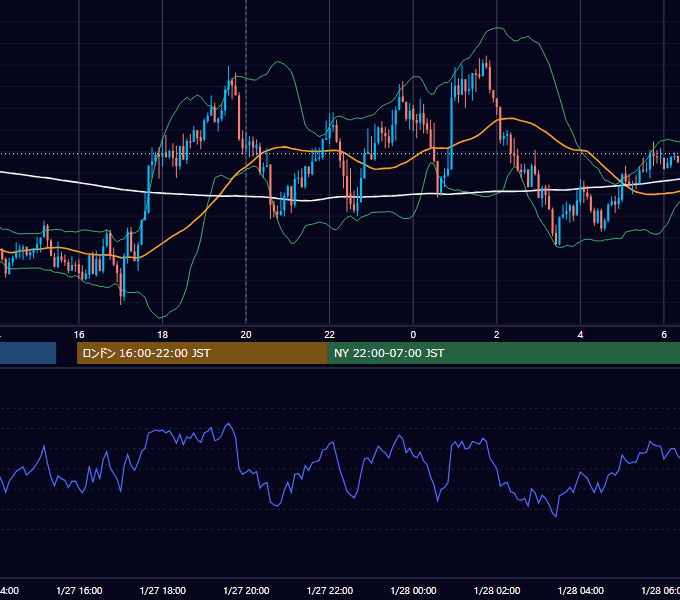Click the 1/27 20:00 date label

[246, 590]
